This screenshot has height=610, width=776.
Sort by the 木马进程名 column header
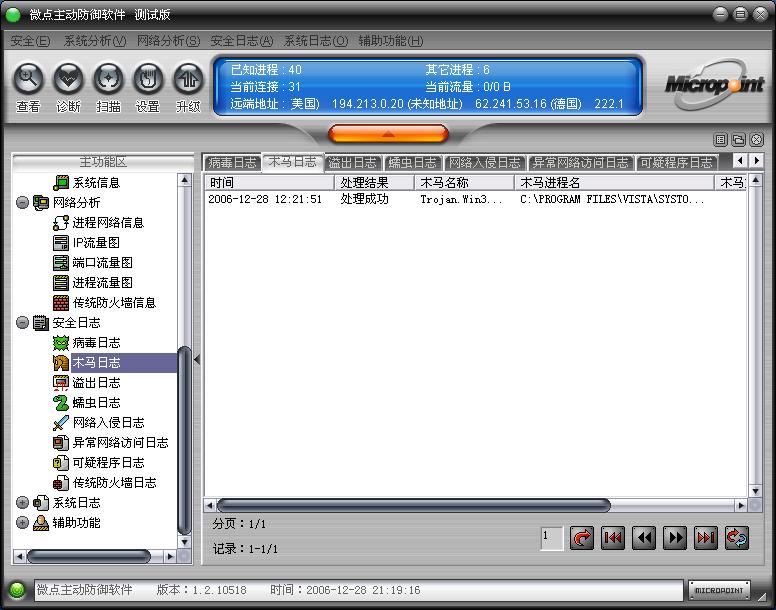[x=615, y=183]
